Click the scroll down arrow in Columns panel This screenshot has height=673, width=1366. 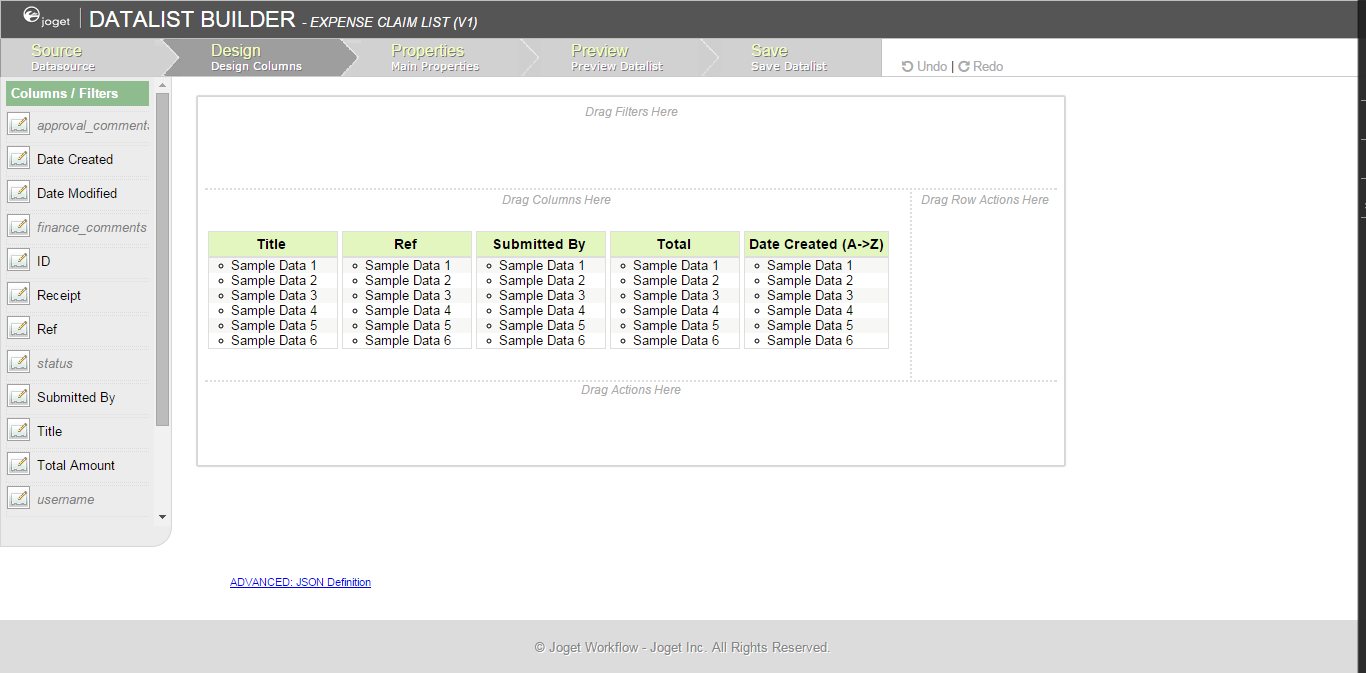point(163,517)
